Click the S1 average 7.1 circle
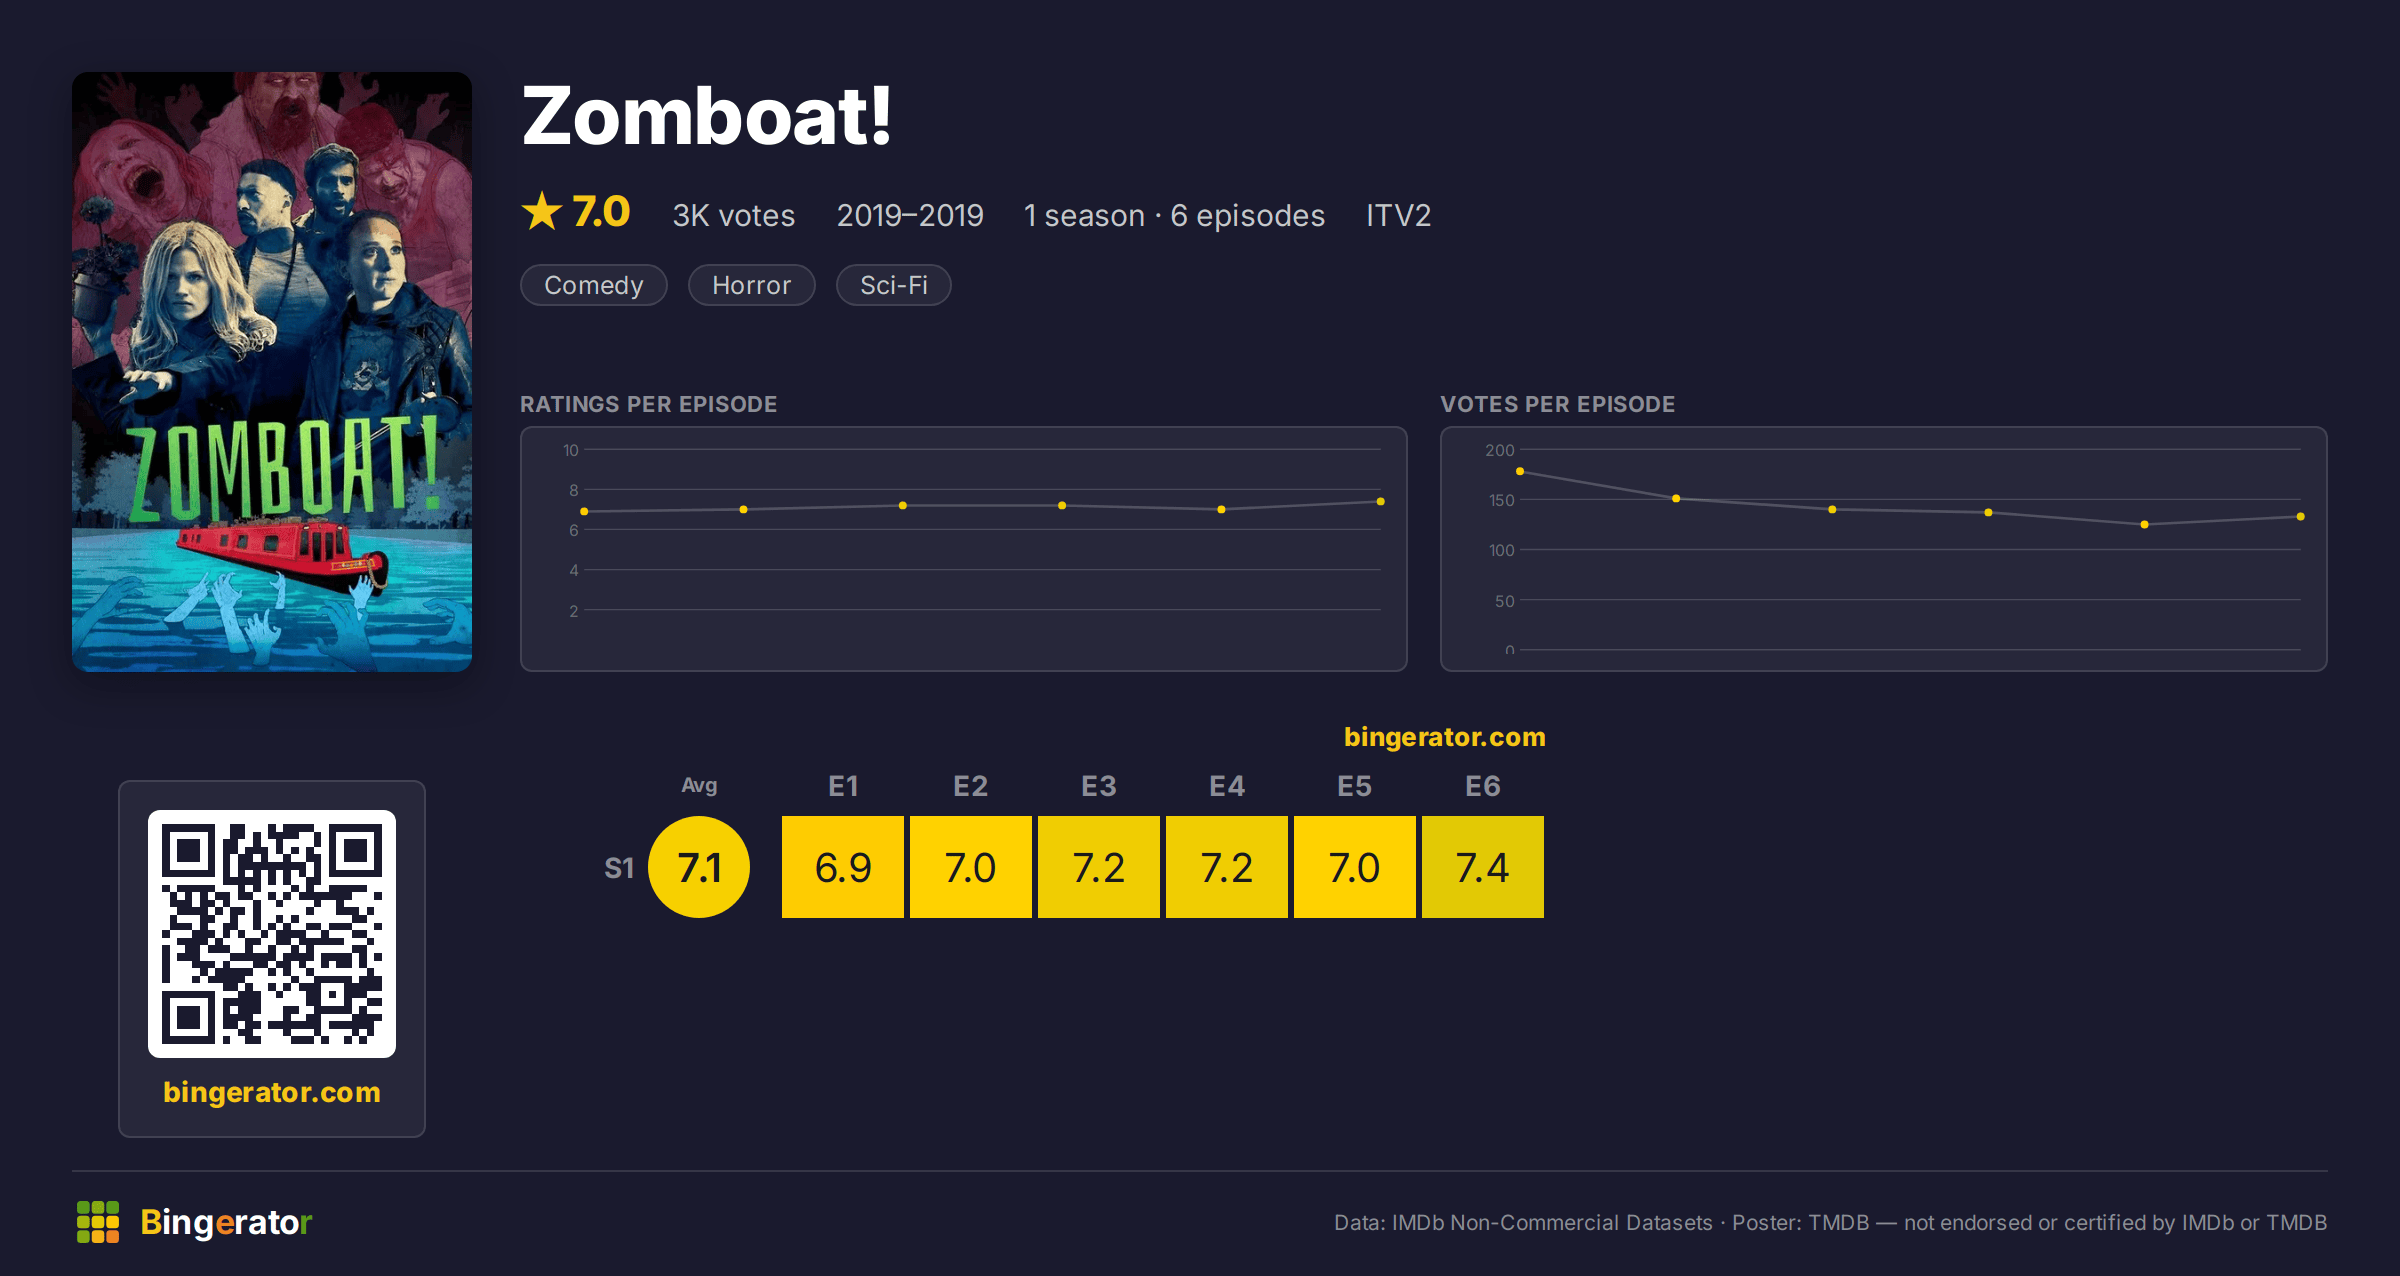Image resolution: width=2400 pixels, height=1276 pixels. point(699,867)
